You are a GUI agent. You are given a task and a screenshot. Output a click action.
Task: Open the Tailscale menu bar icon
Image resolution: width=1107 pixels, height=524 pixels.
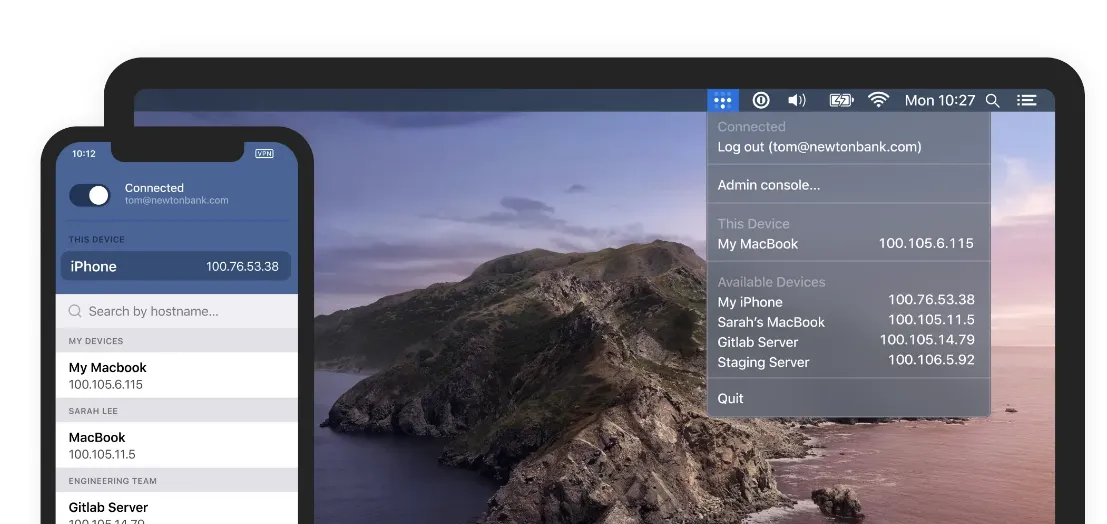coord(722,100)
